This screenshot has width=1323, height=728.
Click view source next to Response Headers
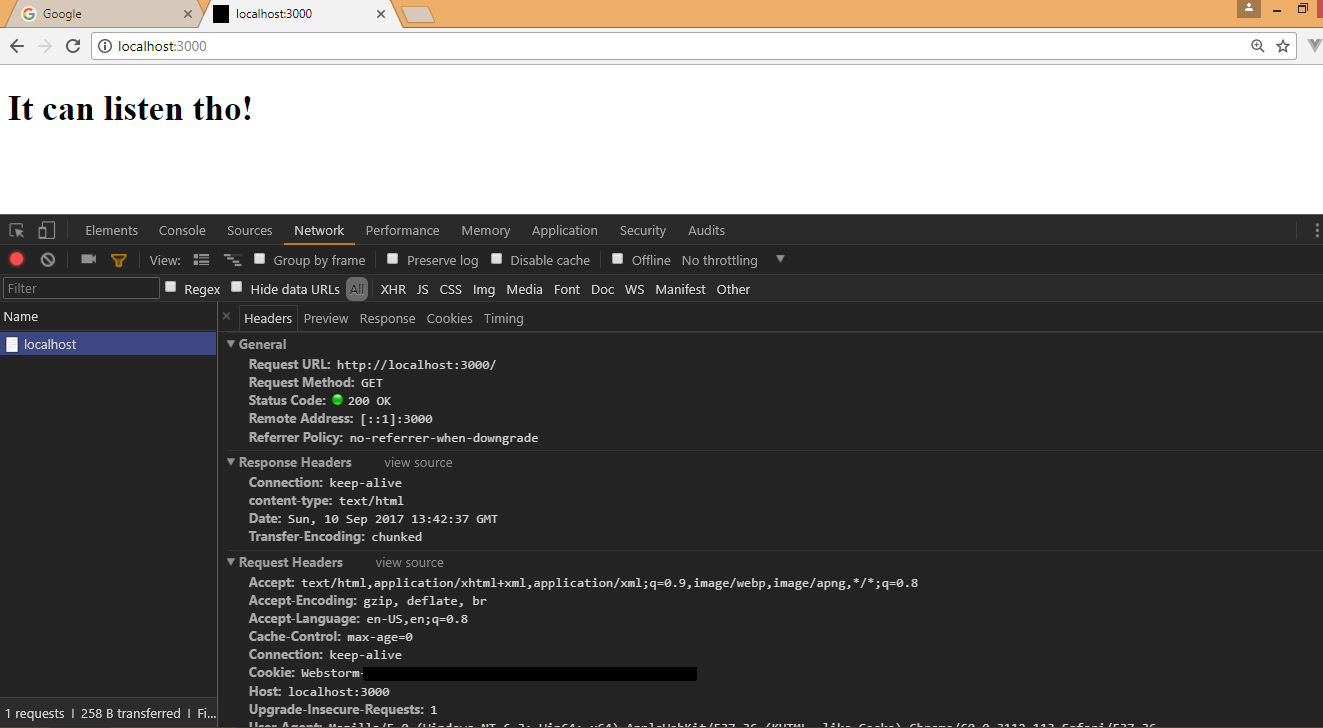[x=418, y=462]
